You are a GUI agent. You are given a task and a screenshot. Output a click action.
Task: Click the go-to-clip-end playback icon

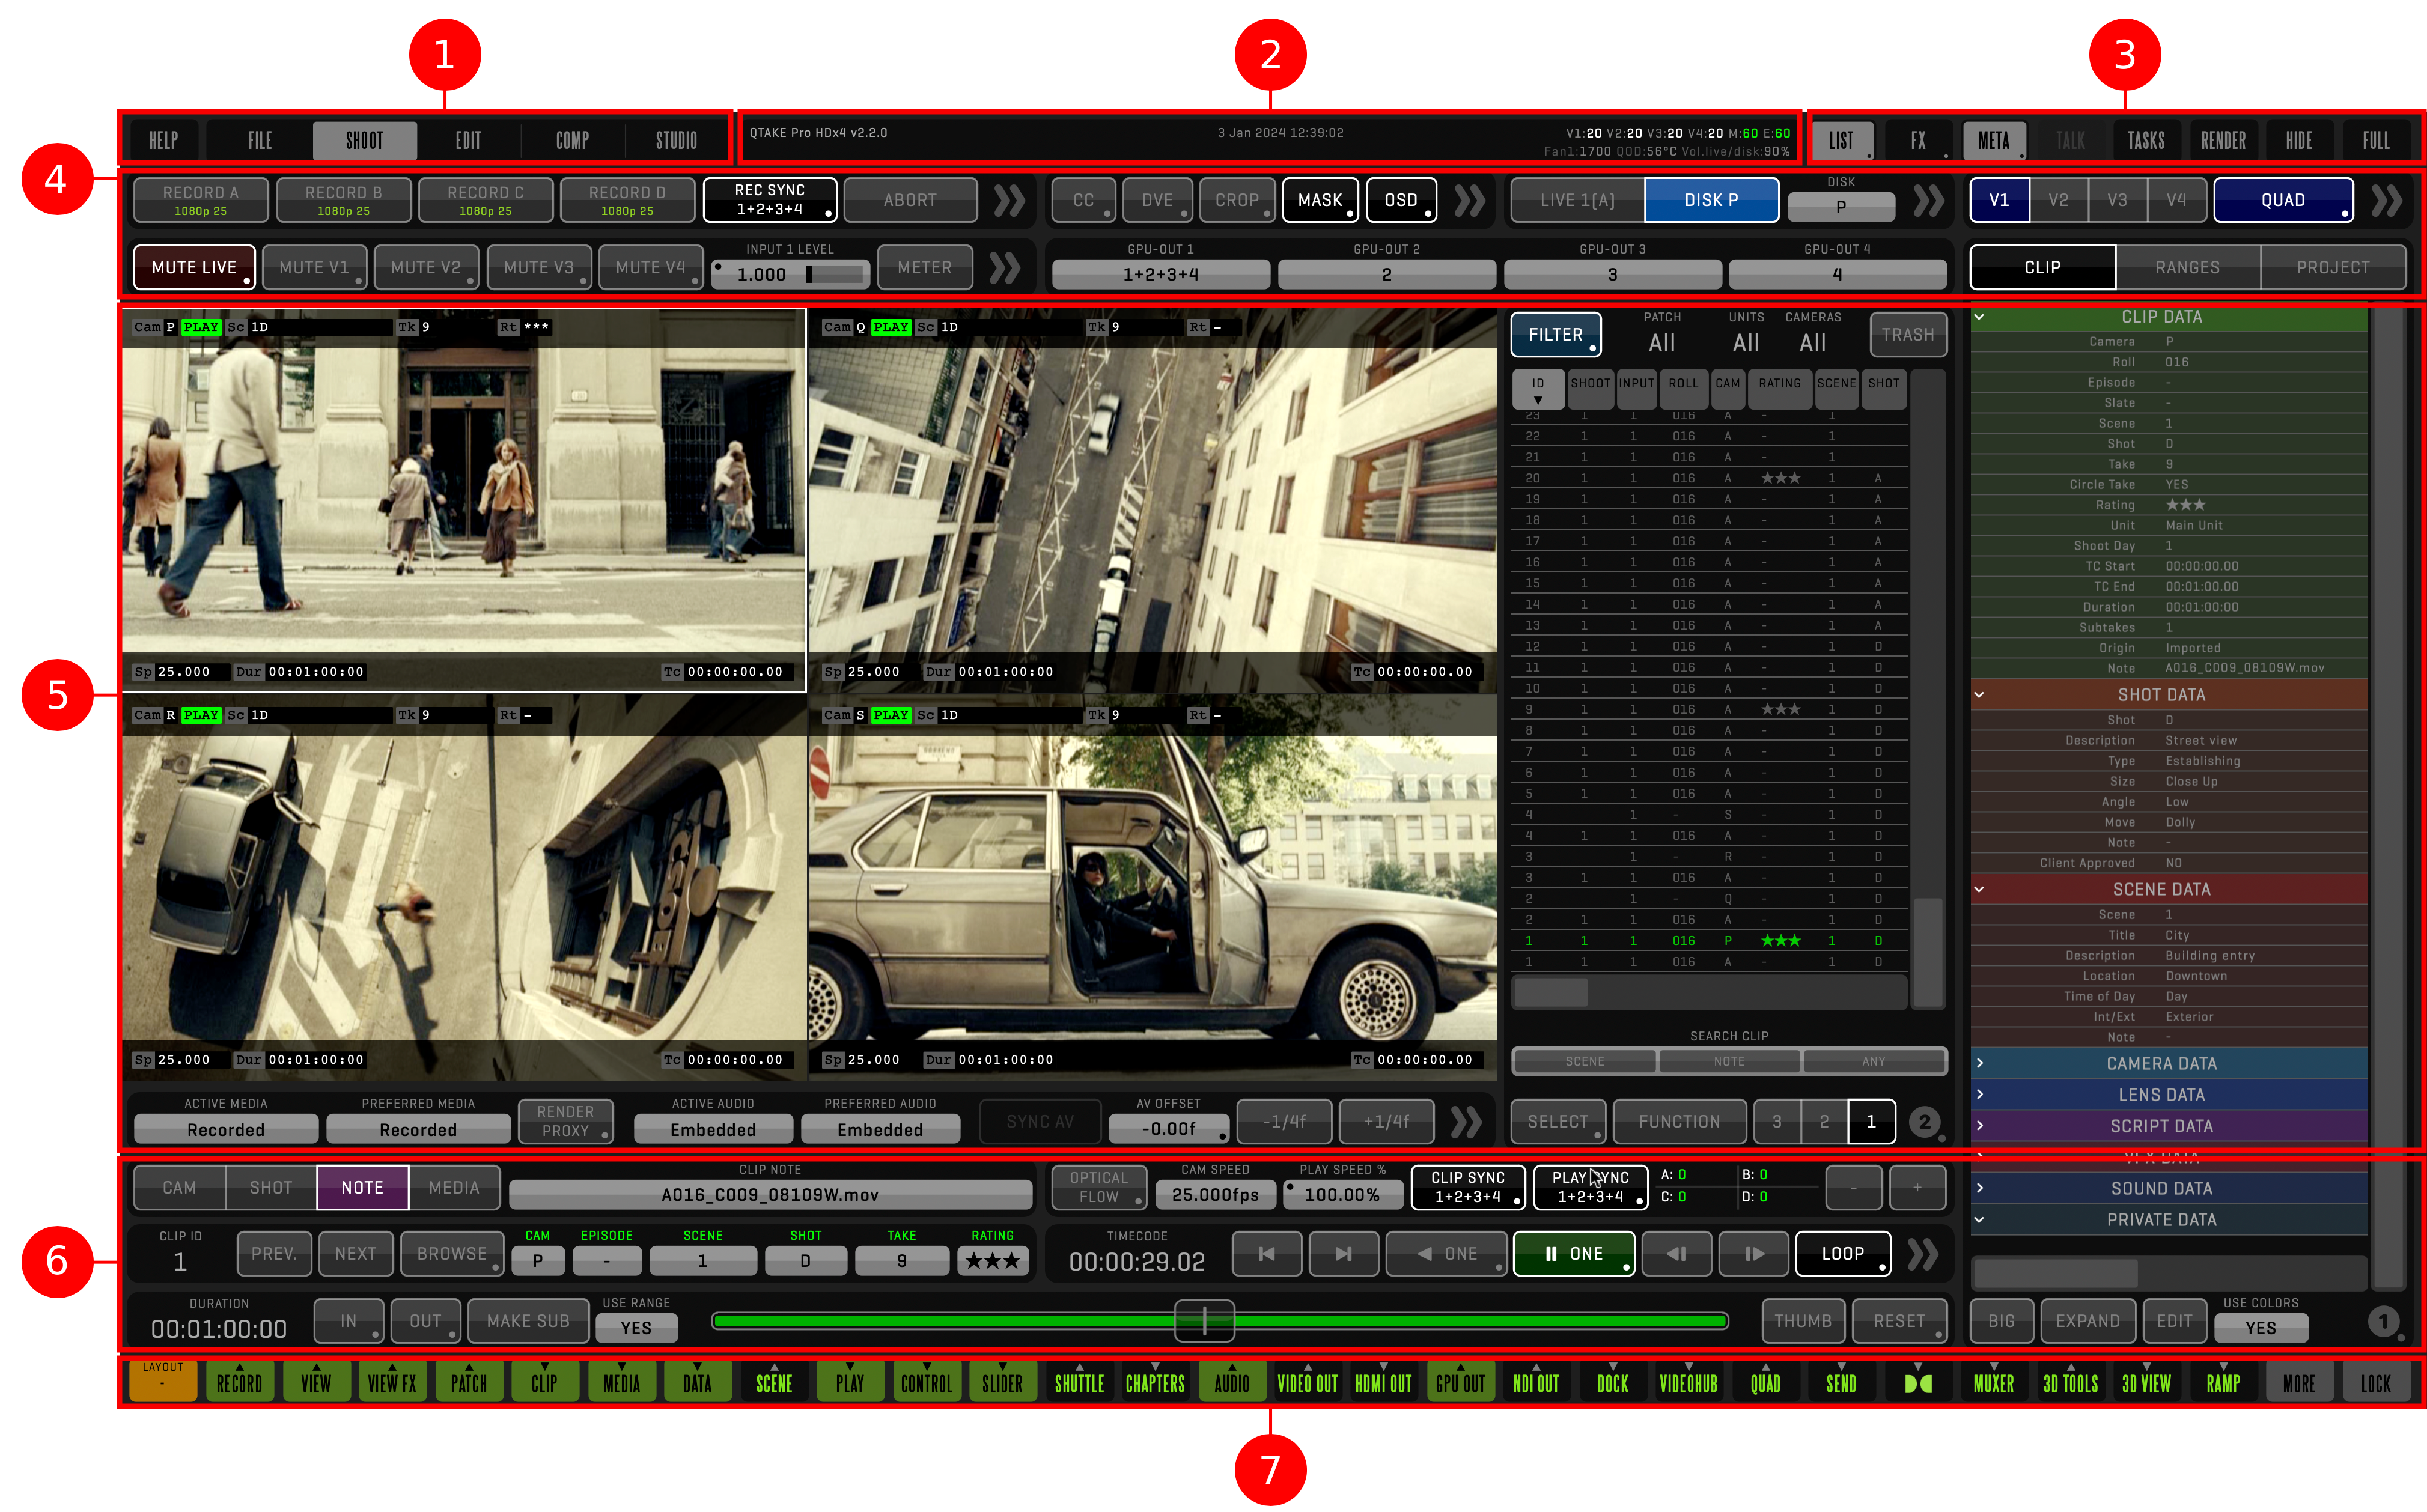click(x=1343, y=1254)
